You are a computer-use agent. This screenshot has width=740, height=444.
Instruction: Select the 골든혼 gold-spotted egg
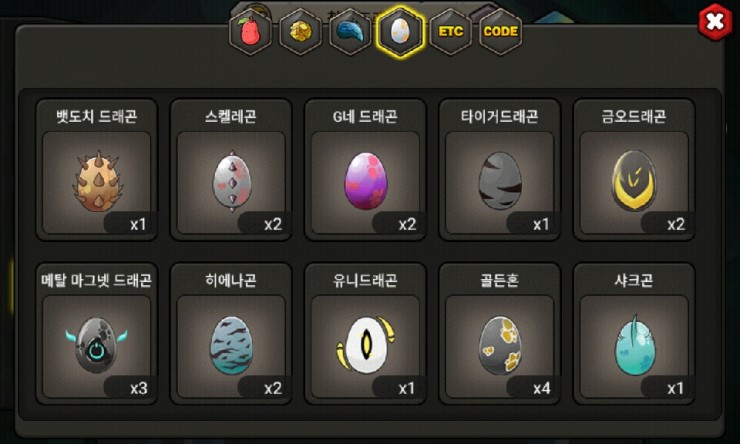pos(500,346)
